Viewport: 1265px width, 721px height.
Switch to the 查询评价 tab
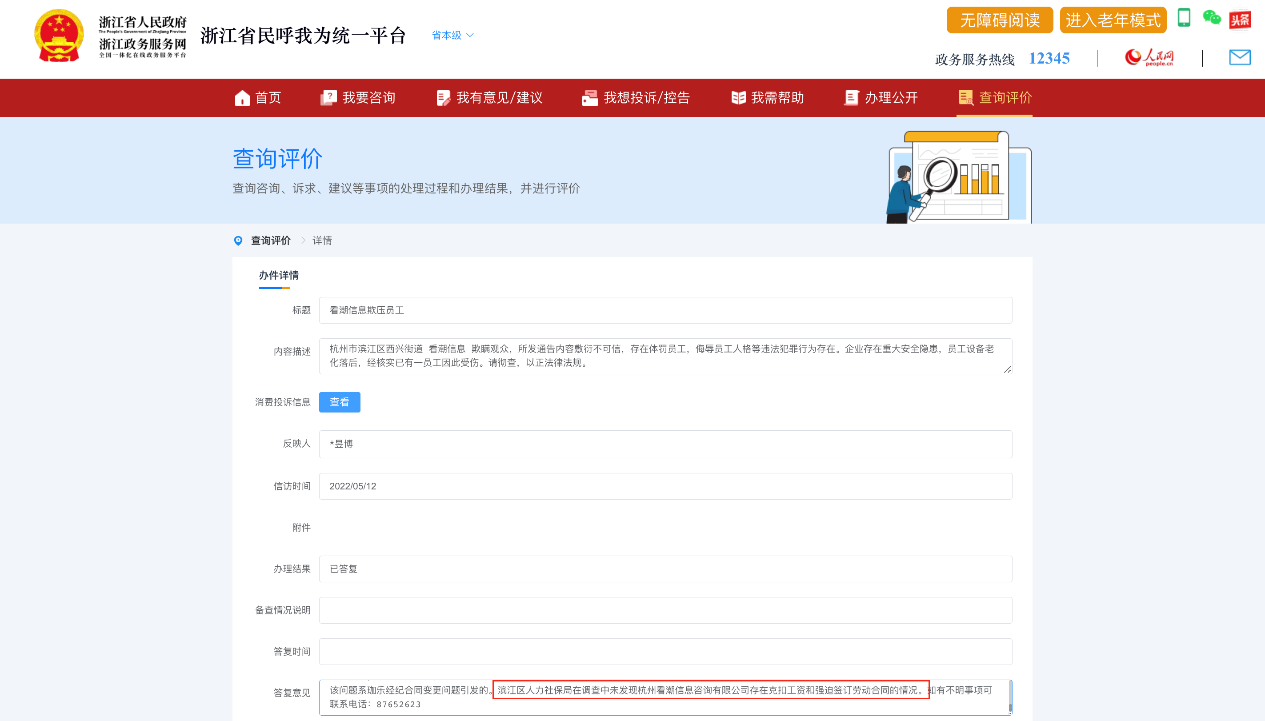pyautogui.click(x=994, y=97)
